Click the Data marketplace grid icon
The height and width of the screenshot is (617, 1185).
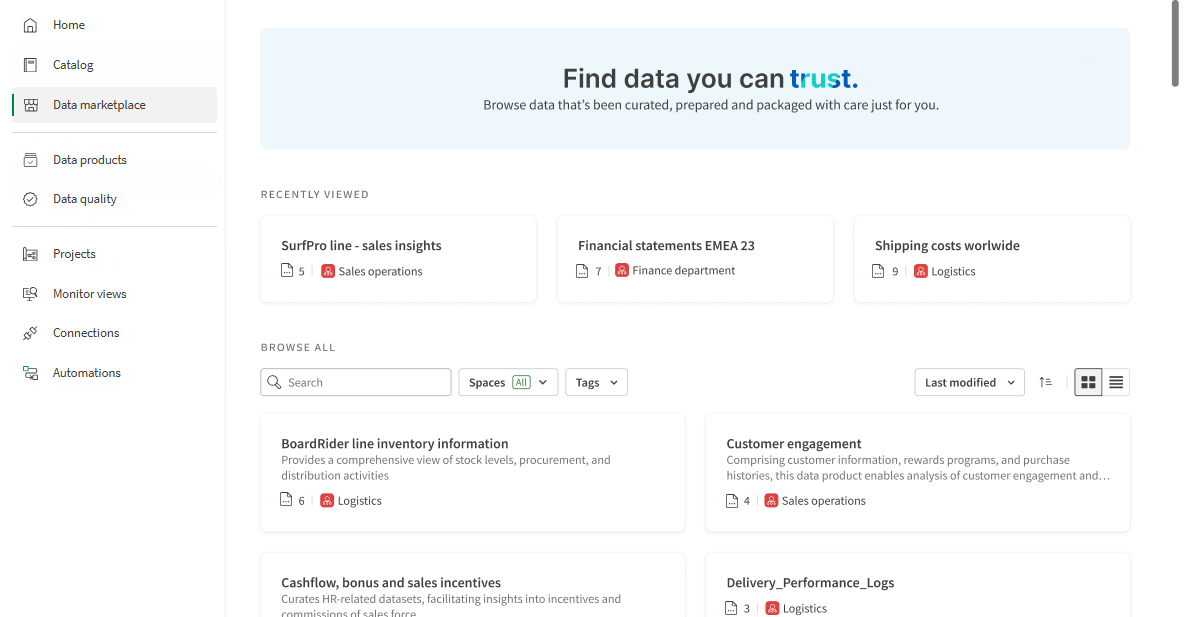point(29,104)
